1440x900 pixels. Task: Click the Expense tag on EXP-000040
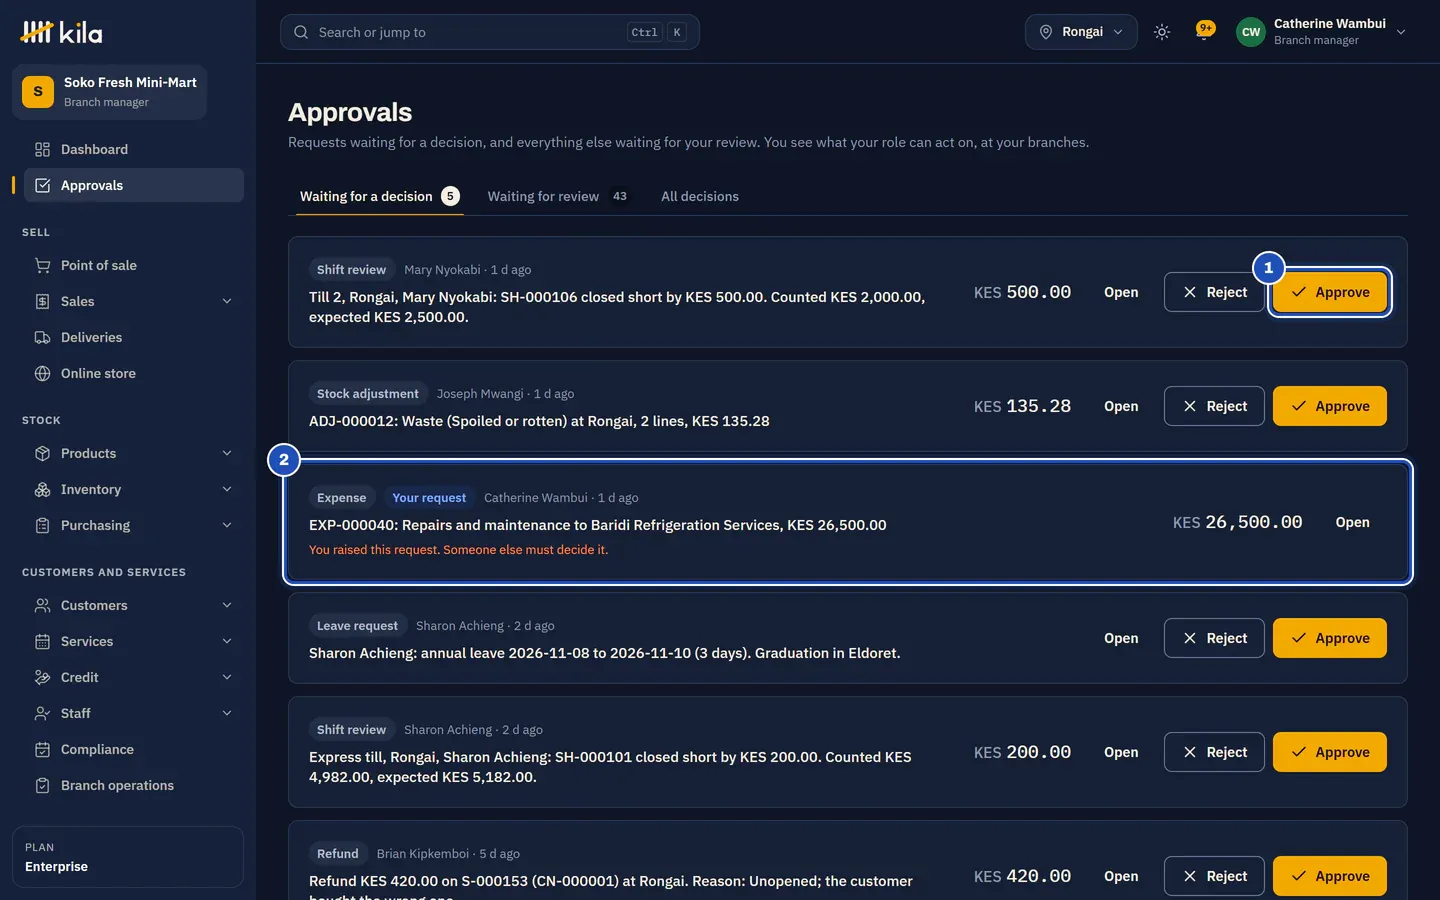(341, 498)
